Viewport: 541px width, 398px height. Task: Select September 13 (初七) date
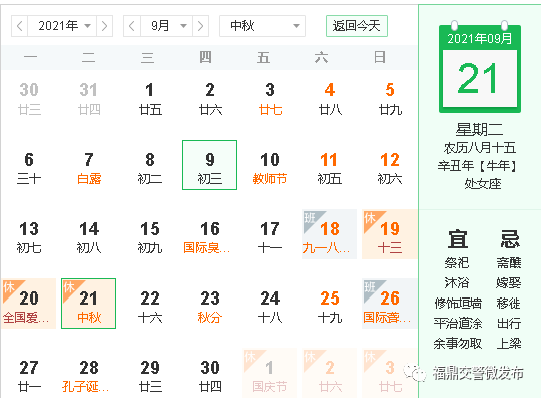pyautogui.click(x=29, y=237)
